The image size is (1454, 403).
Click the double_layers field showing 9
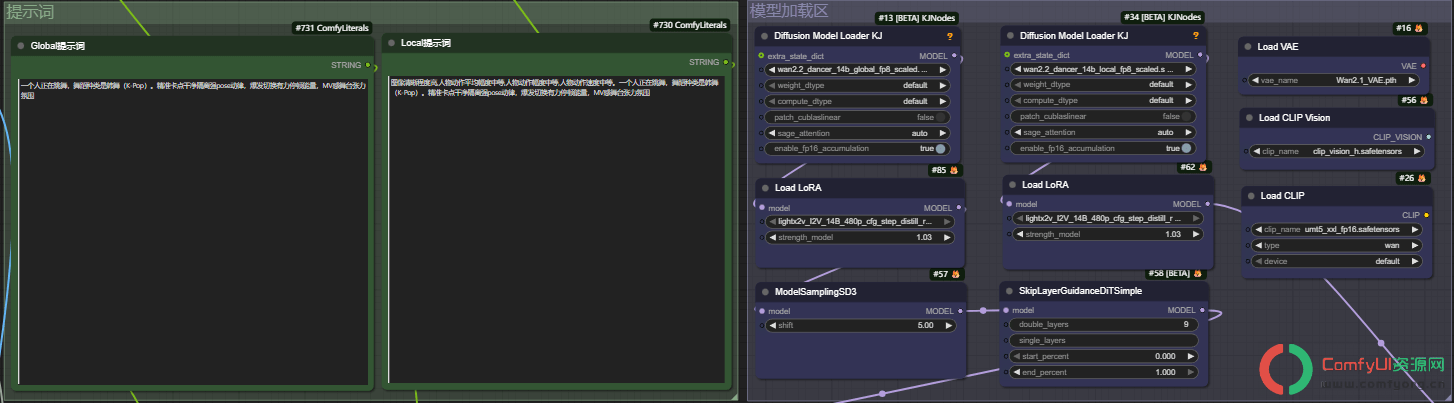coord(1103,325)
